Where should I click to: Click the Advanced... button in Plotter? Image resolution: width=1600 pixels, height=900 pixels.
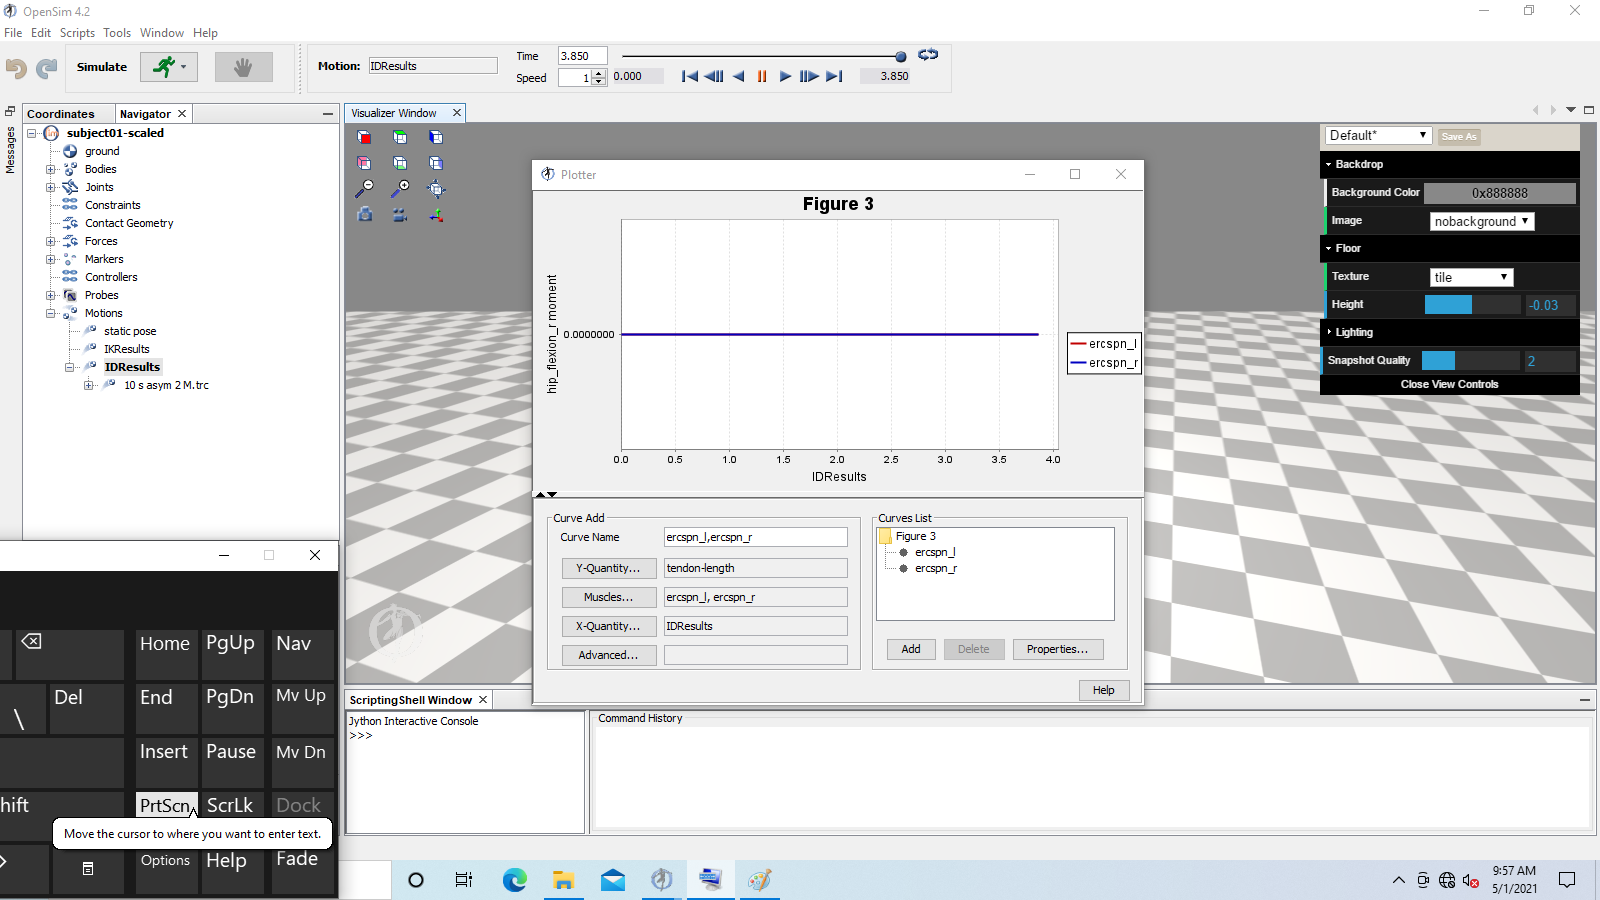click(x=608, y=655)
